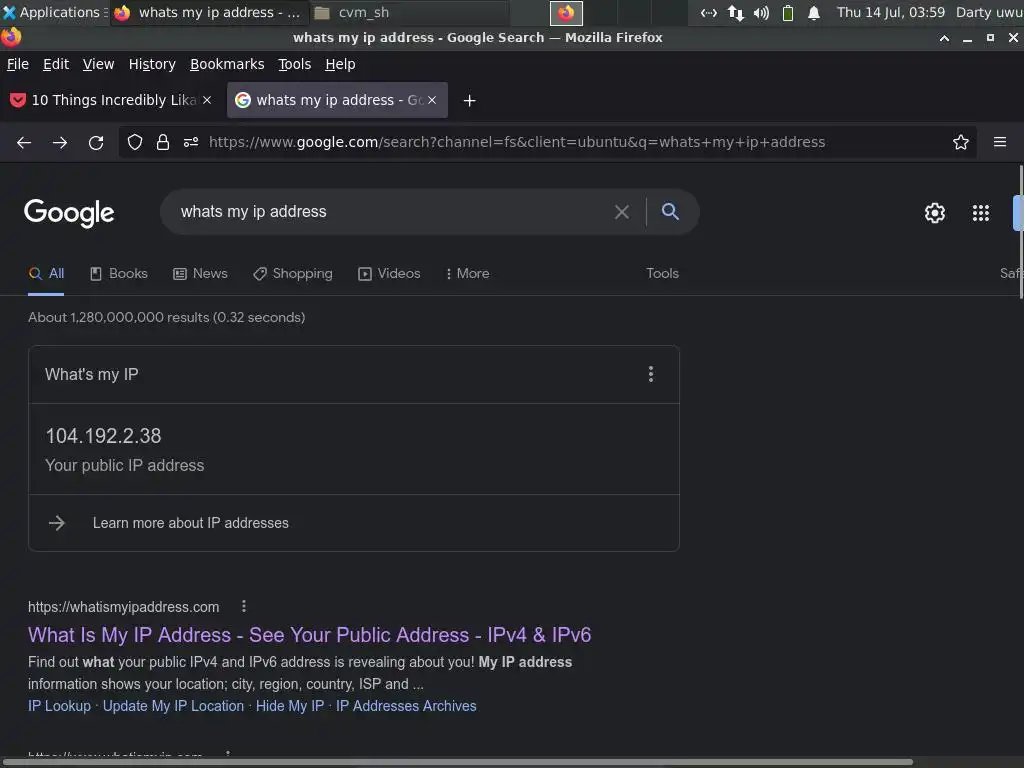Open the IP Addresses Archives sitelink

coord(406,706)
